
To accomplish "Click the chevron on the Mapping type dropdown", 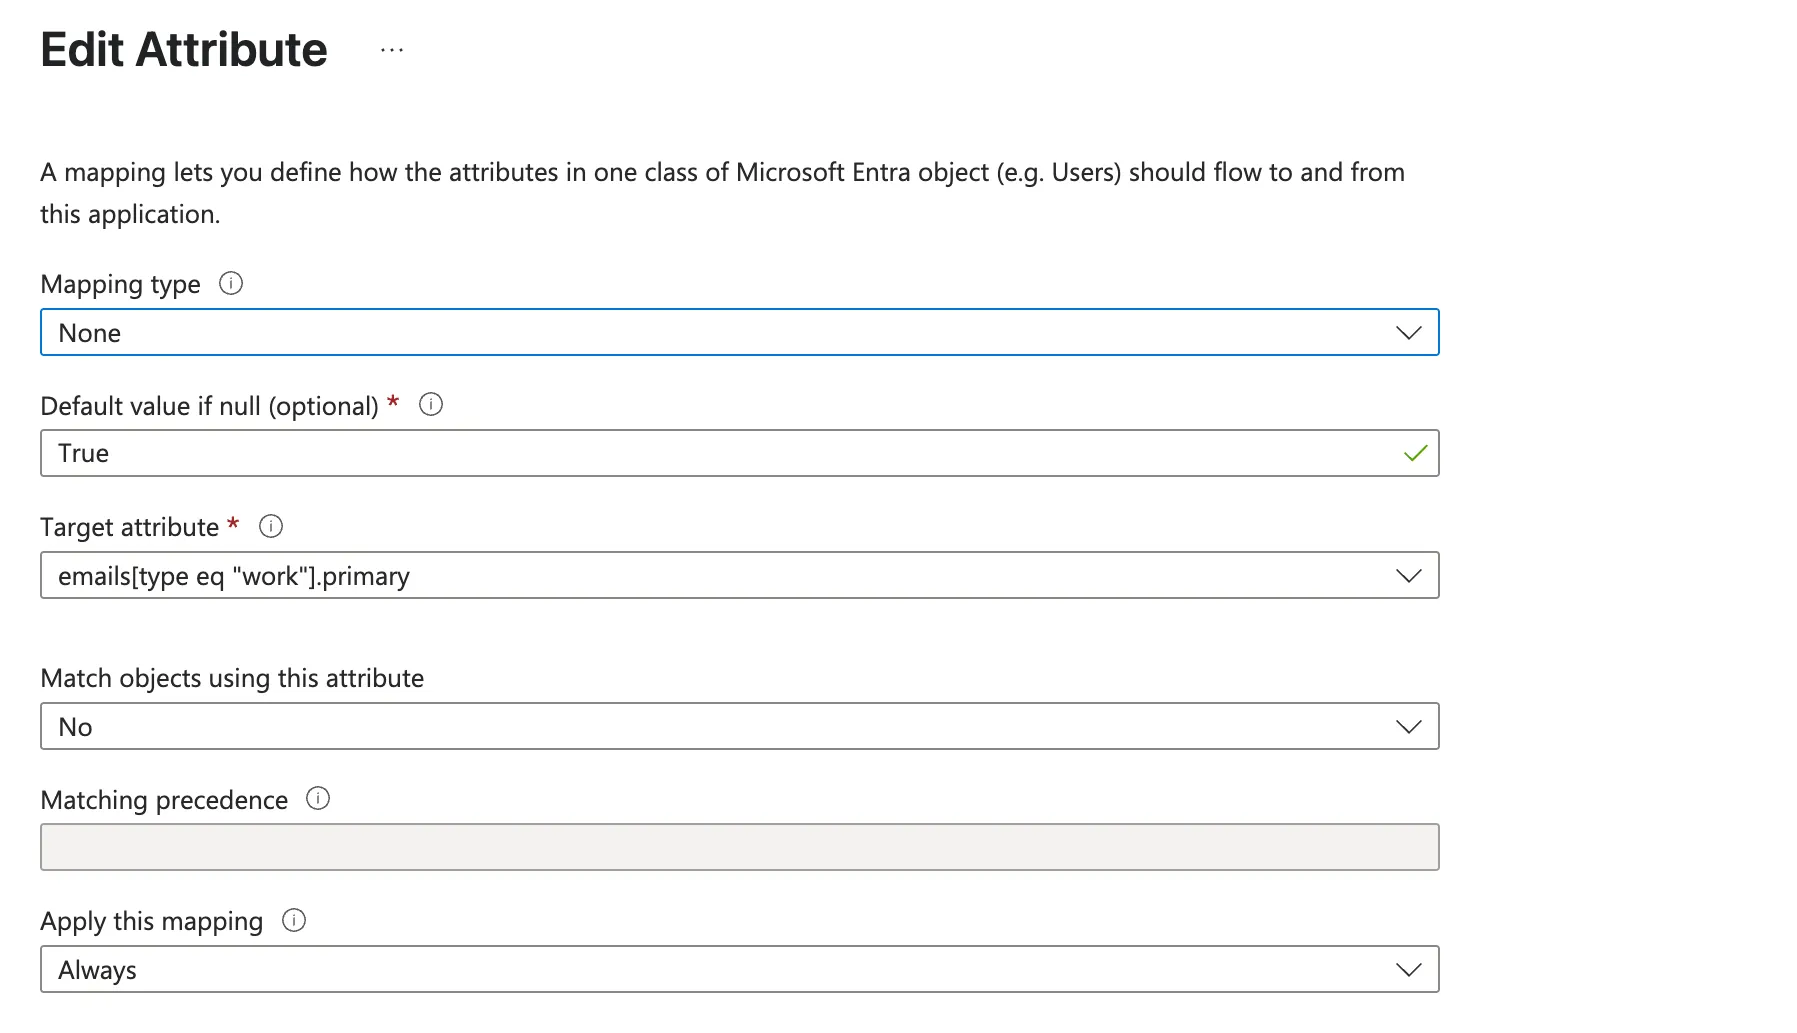I will click(x=1408, y=332).
